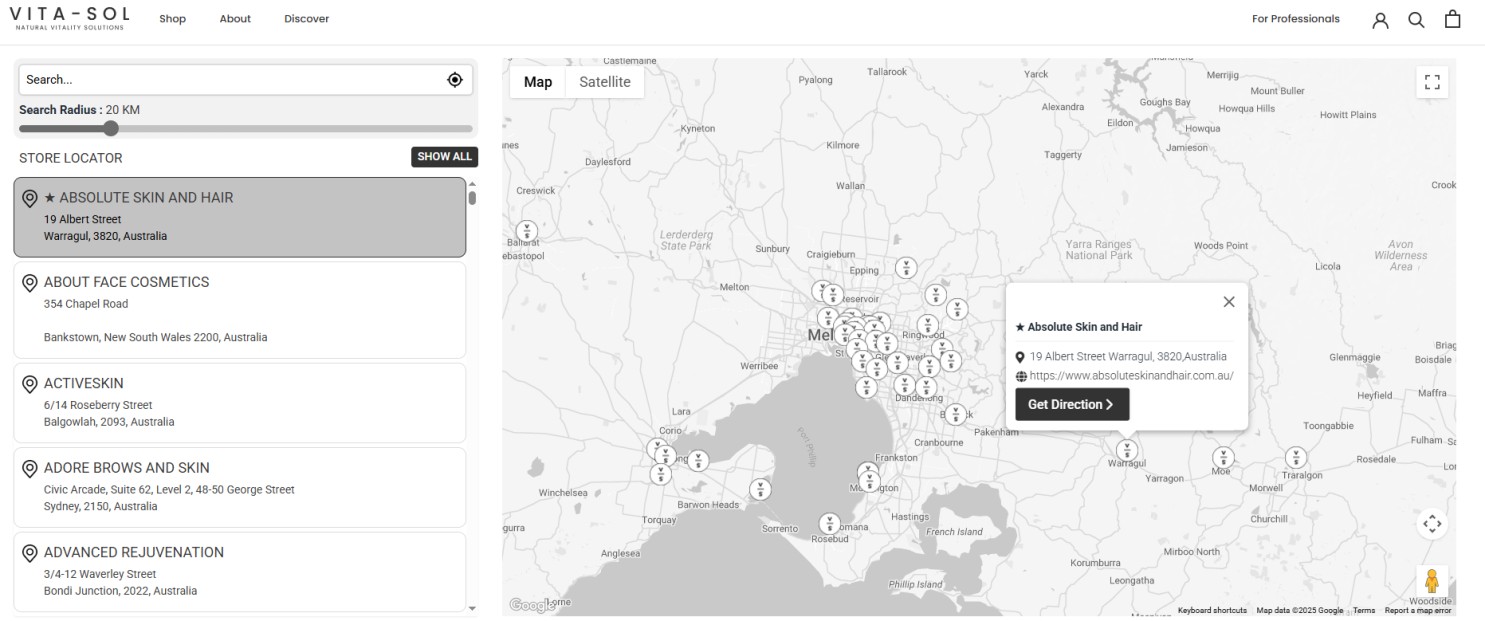Viewport: 1485px width, 621px height.
Task: Switch to Satellite view
Action: (604, 82)
